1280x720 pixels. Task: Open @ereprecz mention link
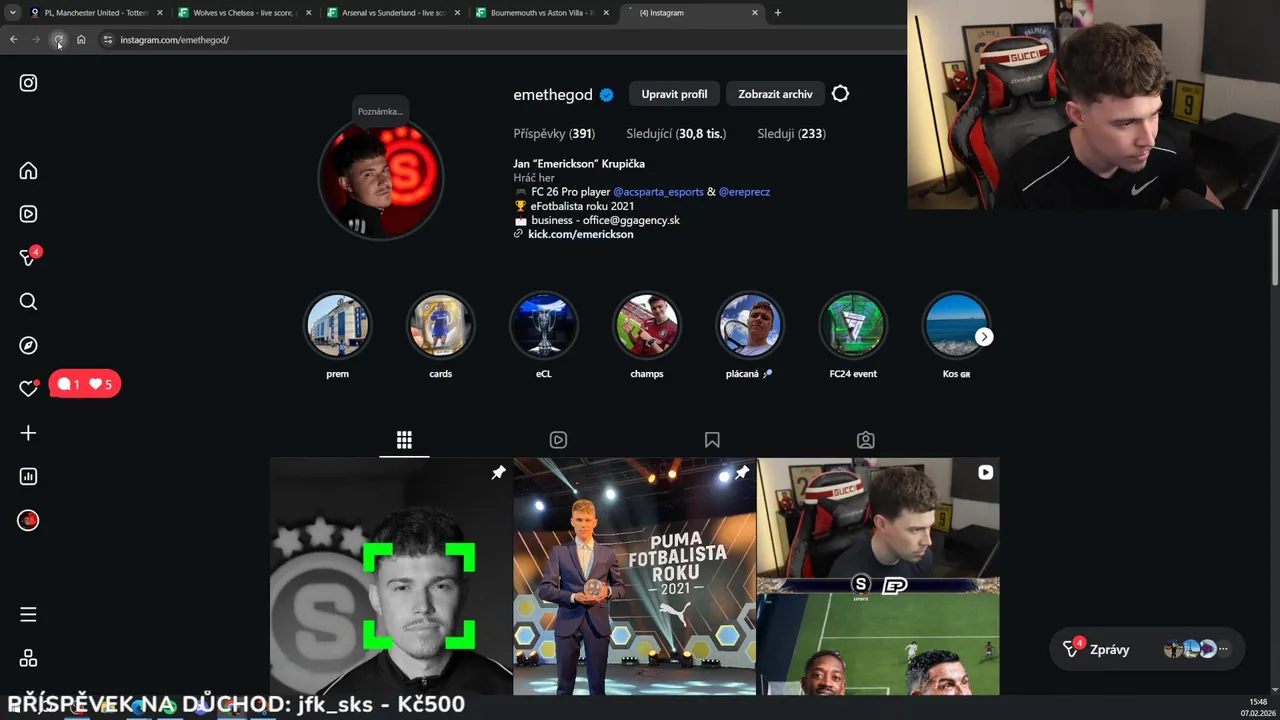[x=744, y=192]
